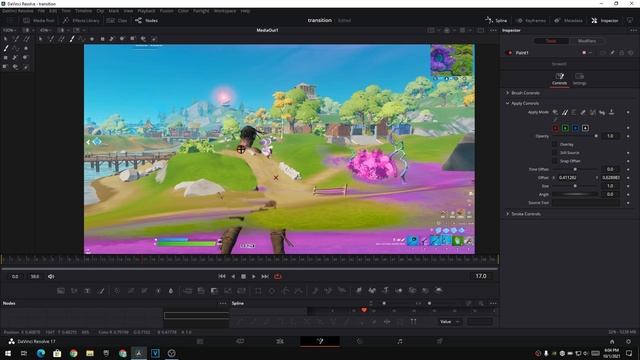Toggle the Nodes panel button

(x=147, y=20)
